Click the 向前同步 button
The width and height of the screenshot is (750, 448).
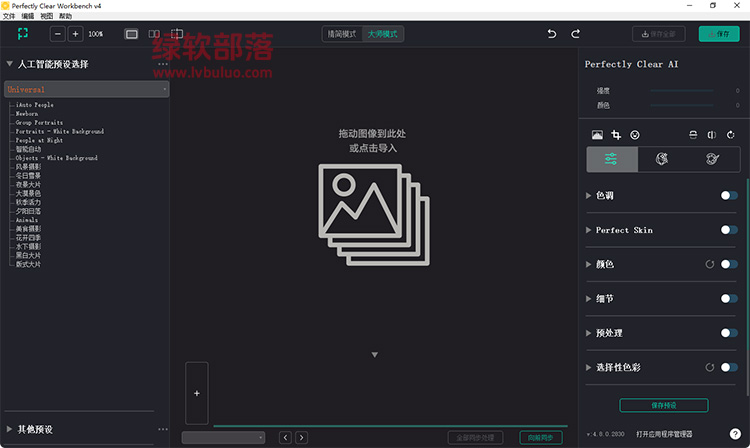(x=541, y=437)
